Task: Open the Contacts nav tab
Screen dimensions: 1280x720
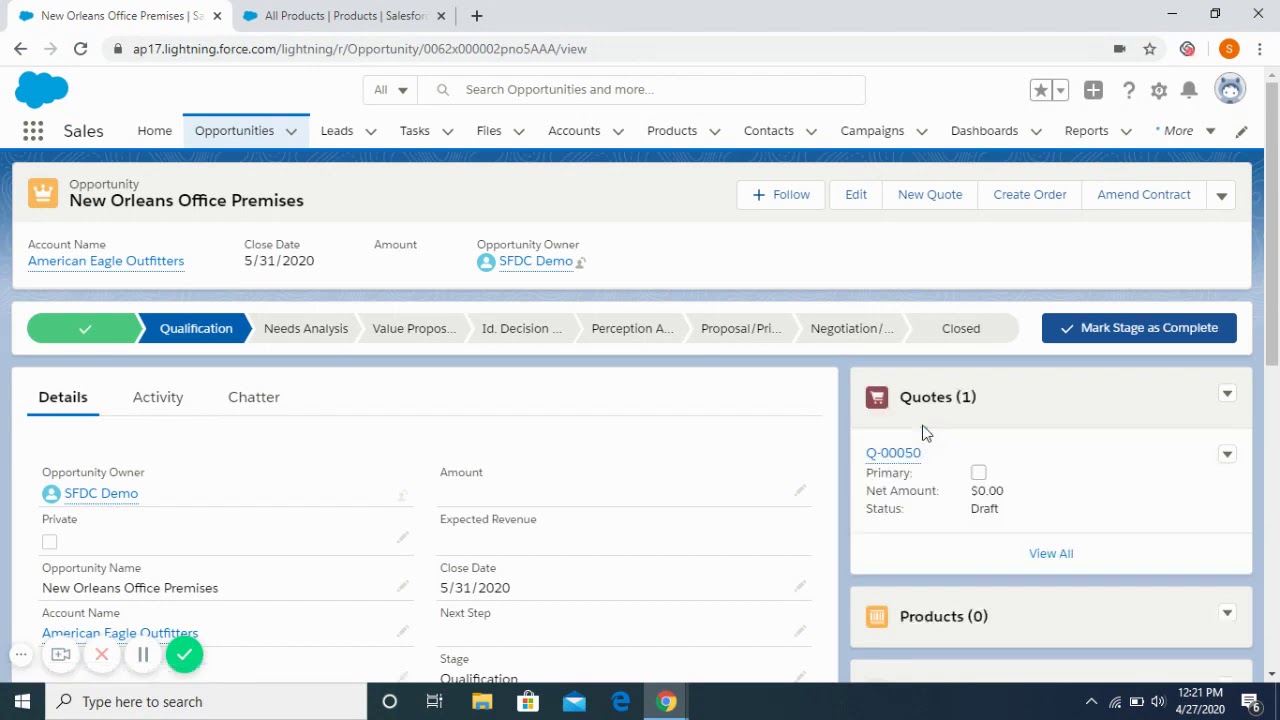Action: (769, 131)
